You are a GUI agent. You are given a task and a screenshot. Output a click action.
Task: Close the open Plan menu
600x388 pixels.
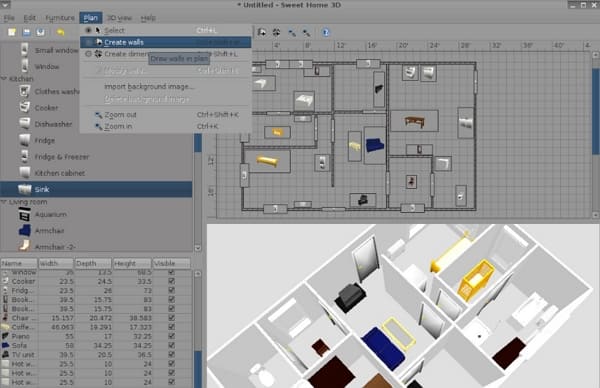click(x=91, y=18)
